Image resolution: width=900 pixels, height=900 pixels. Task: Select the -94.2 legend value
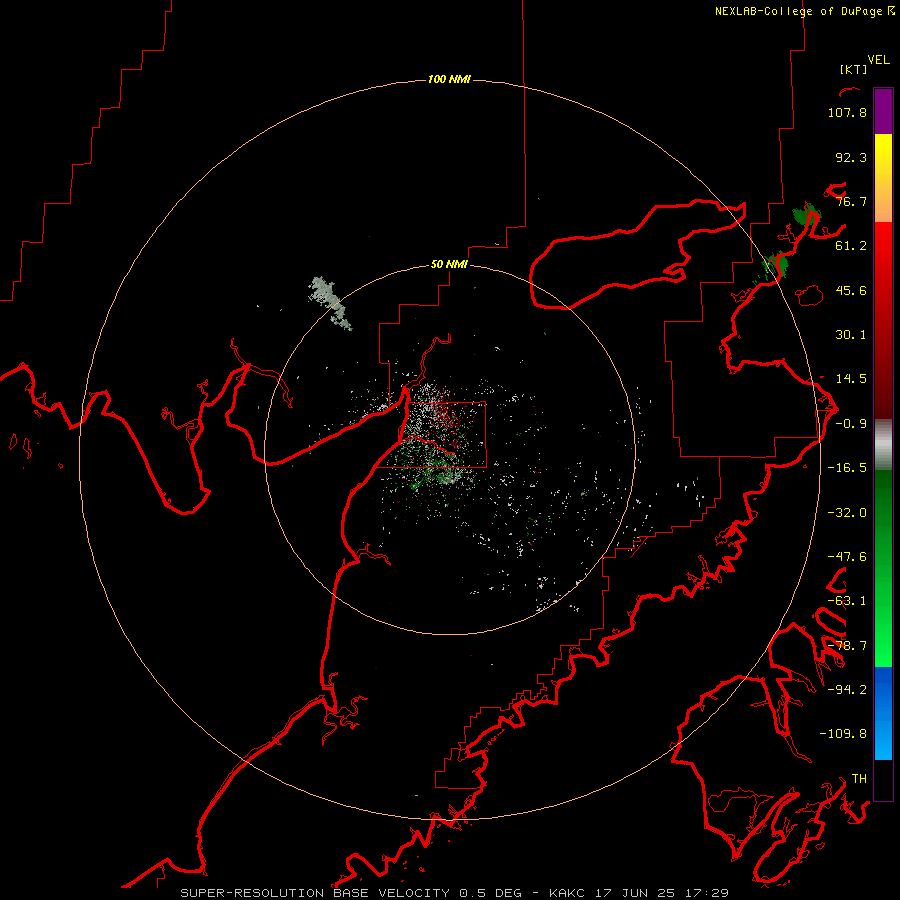coord(847,689)
